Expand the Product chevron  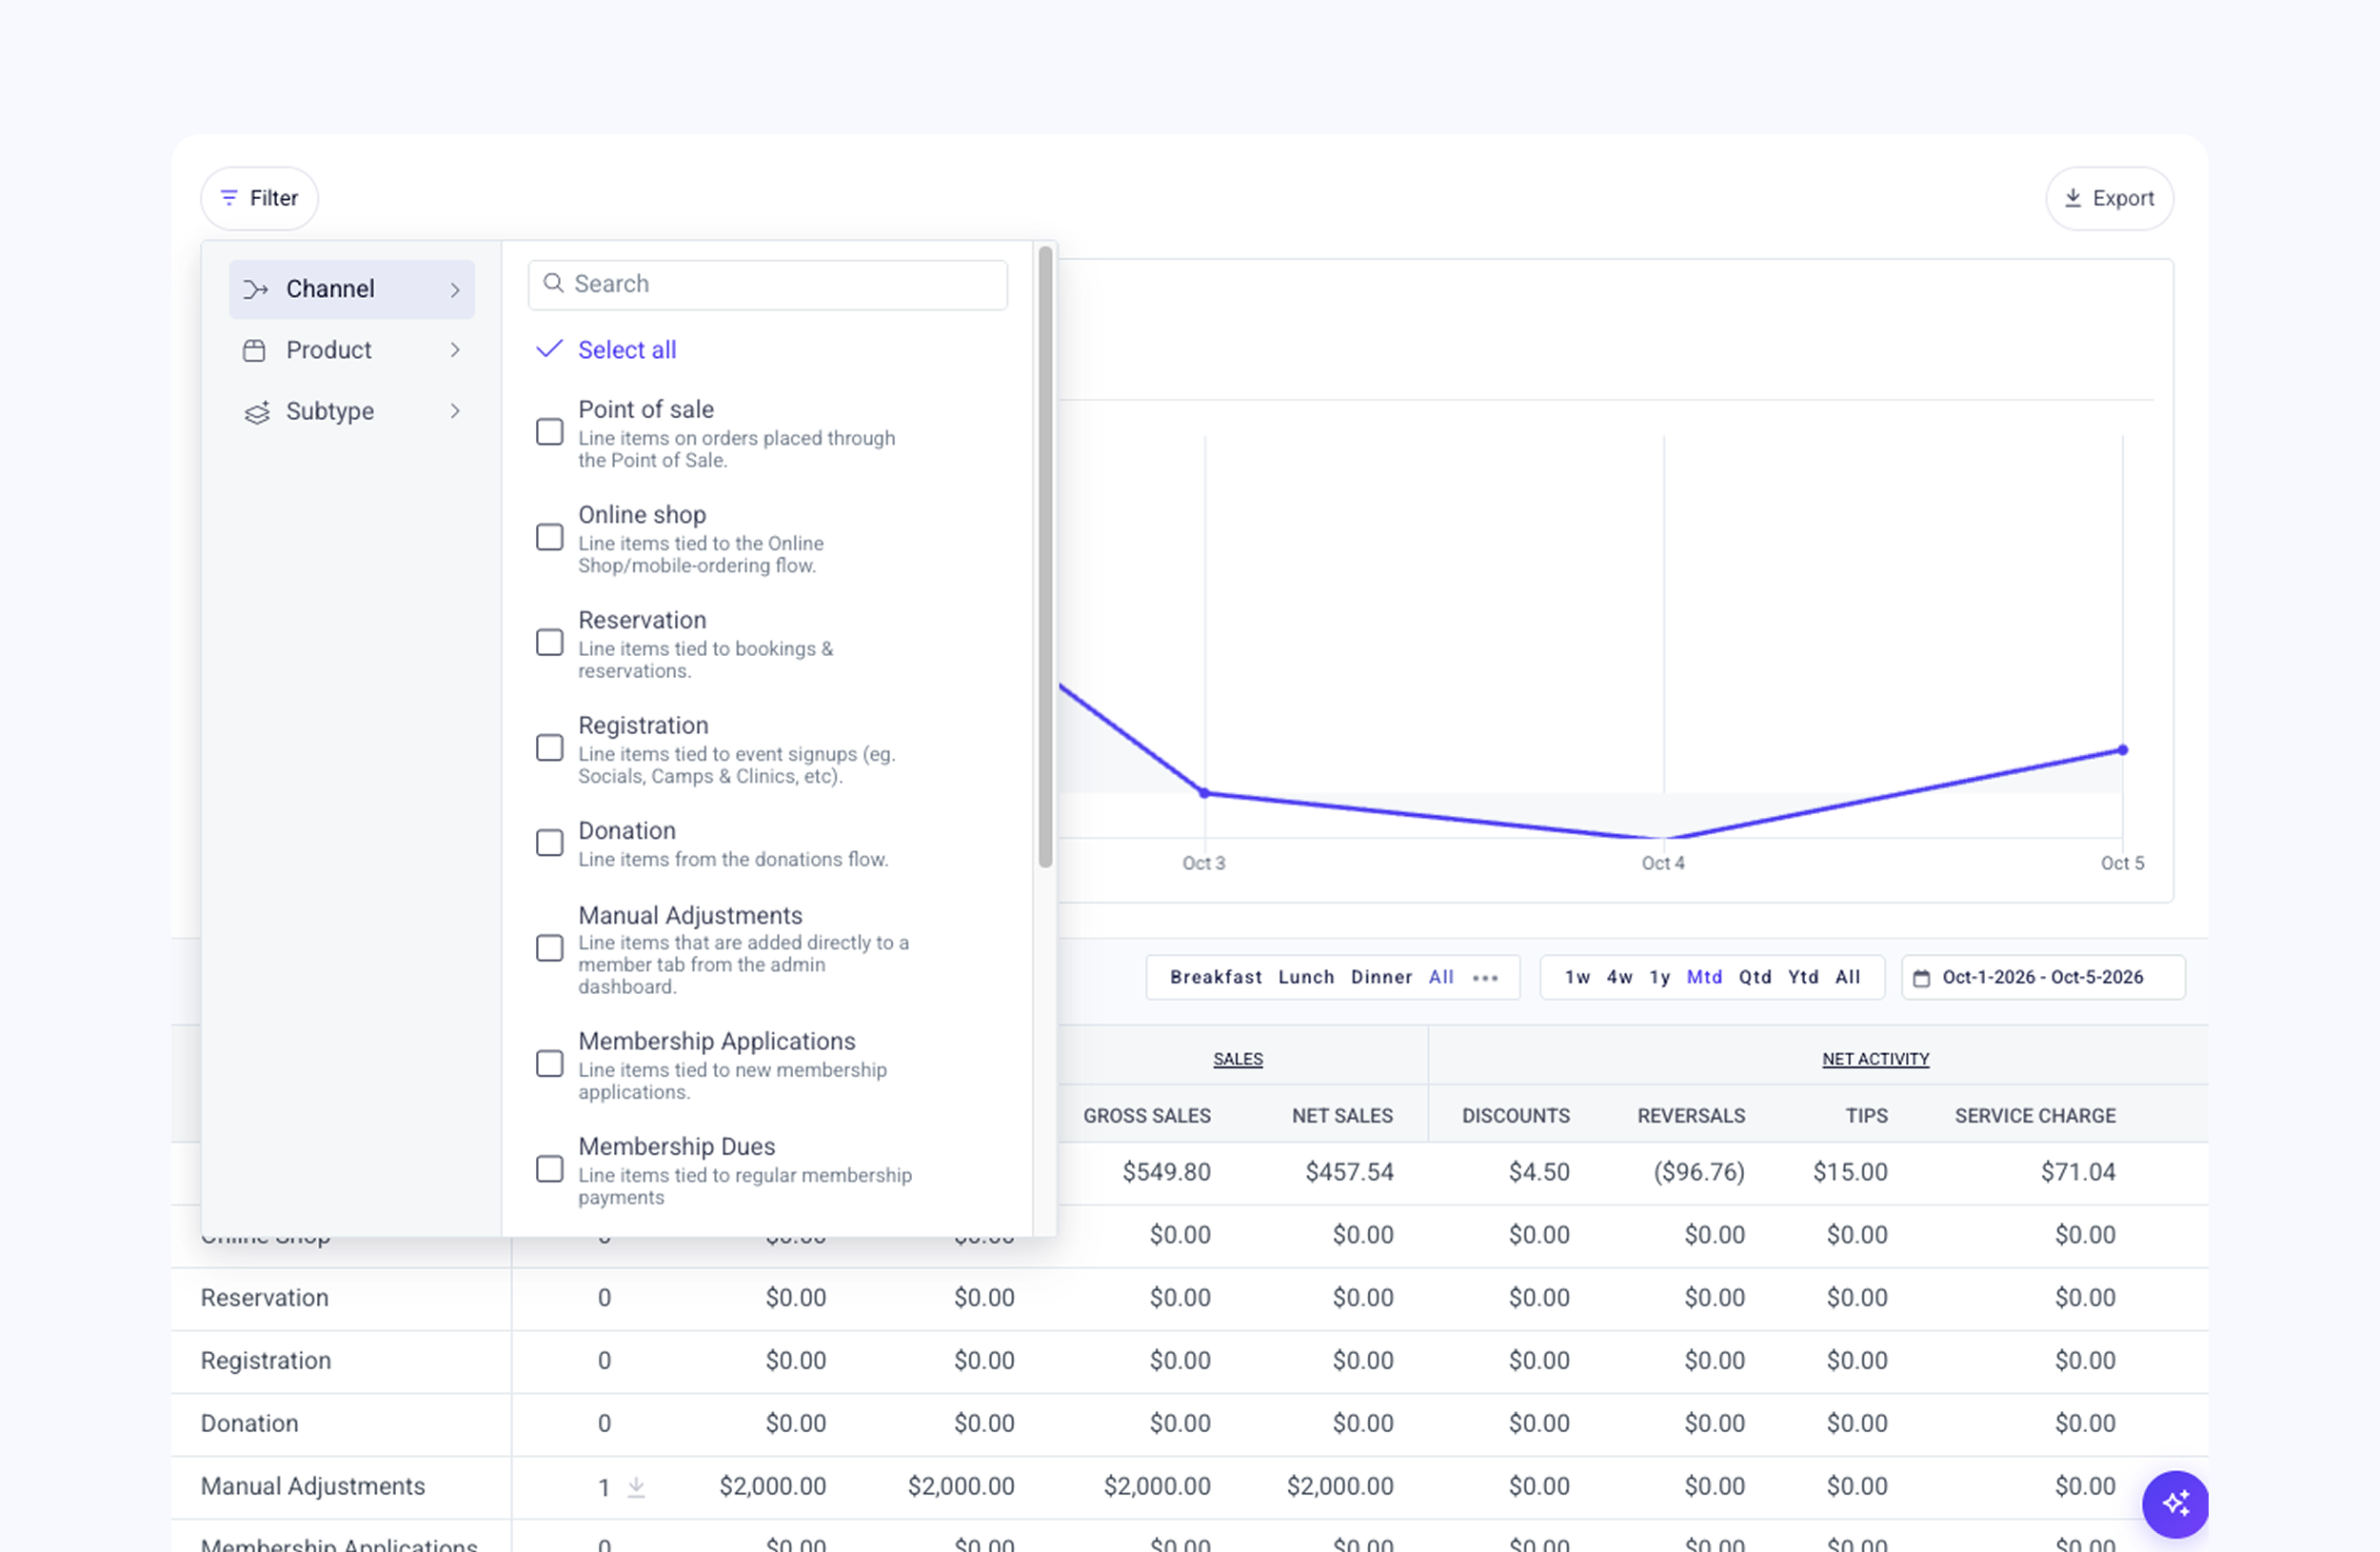[x=455, y=350]
